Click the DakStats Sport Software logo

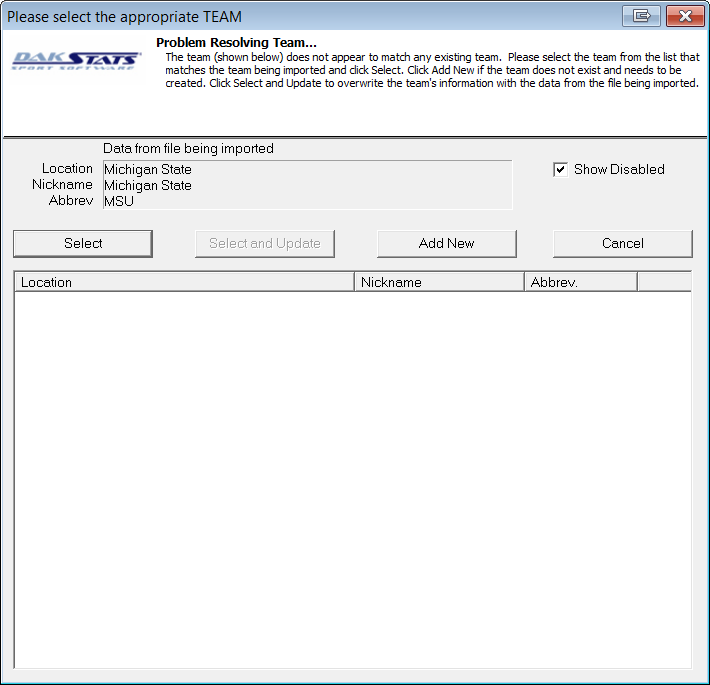click(77, 62)
